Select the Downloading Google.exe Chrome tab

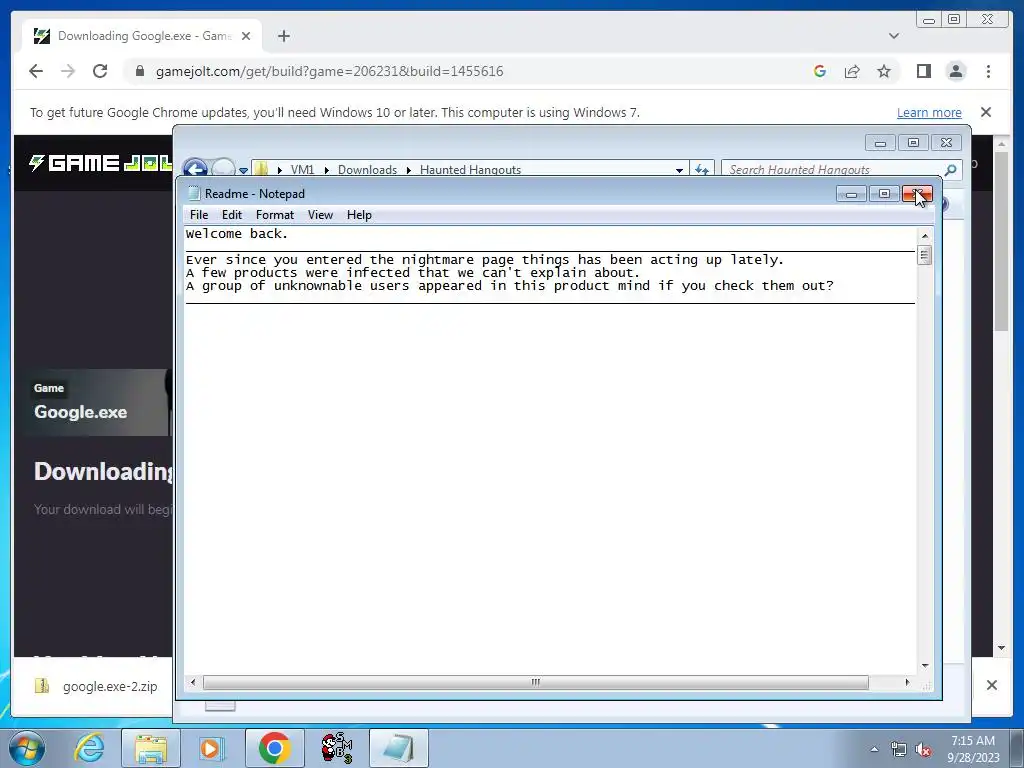142,36
